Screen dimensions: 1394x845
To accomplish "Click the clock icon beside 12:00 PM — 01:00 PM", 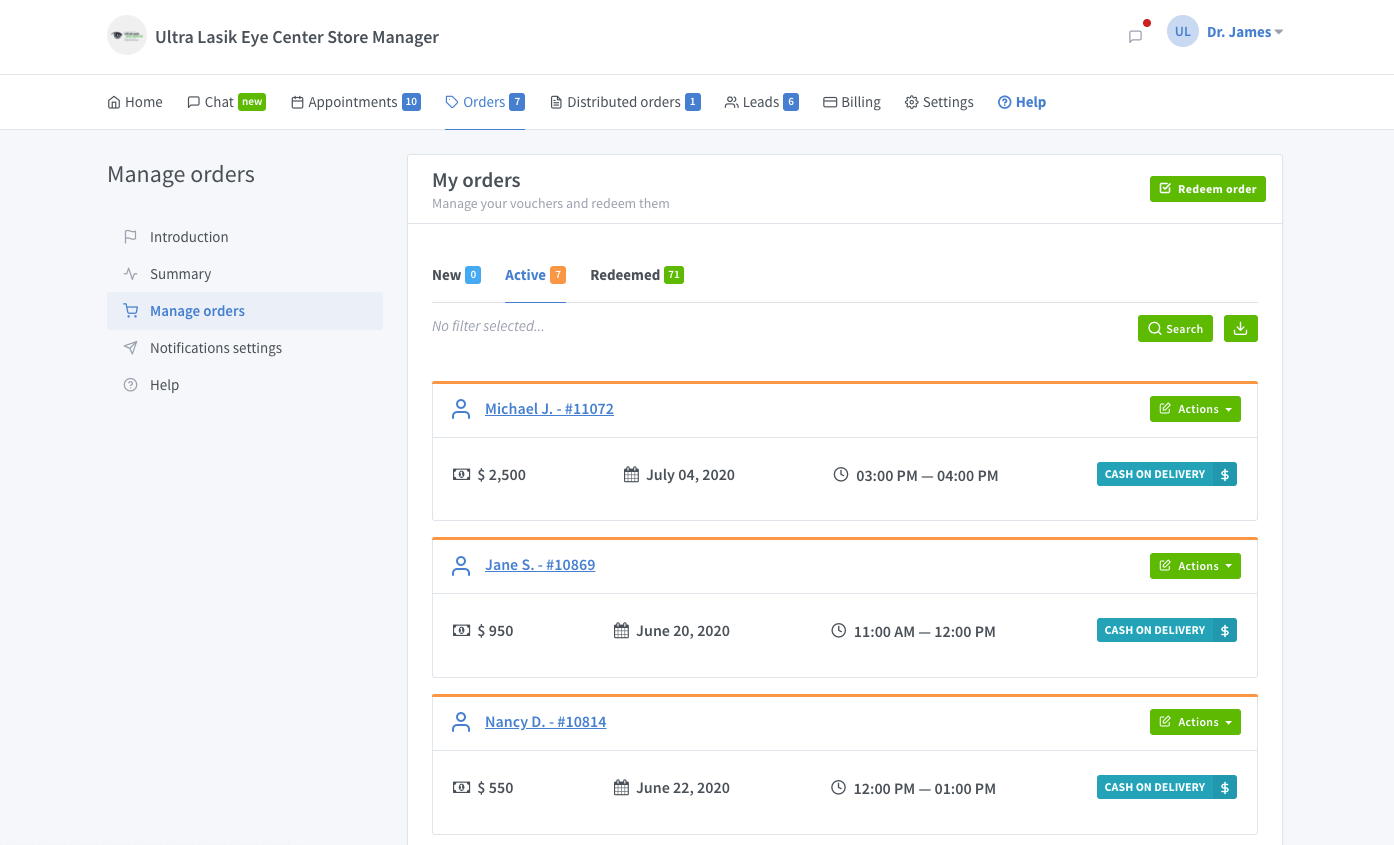I will tap(839, 787).
